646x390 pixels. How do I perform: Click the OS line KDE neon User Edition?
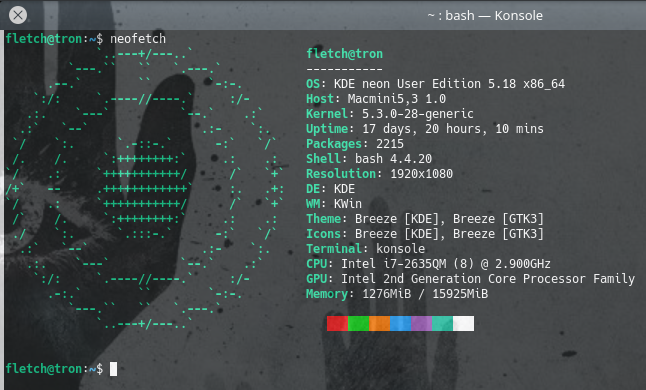tap(435, 84)
